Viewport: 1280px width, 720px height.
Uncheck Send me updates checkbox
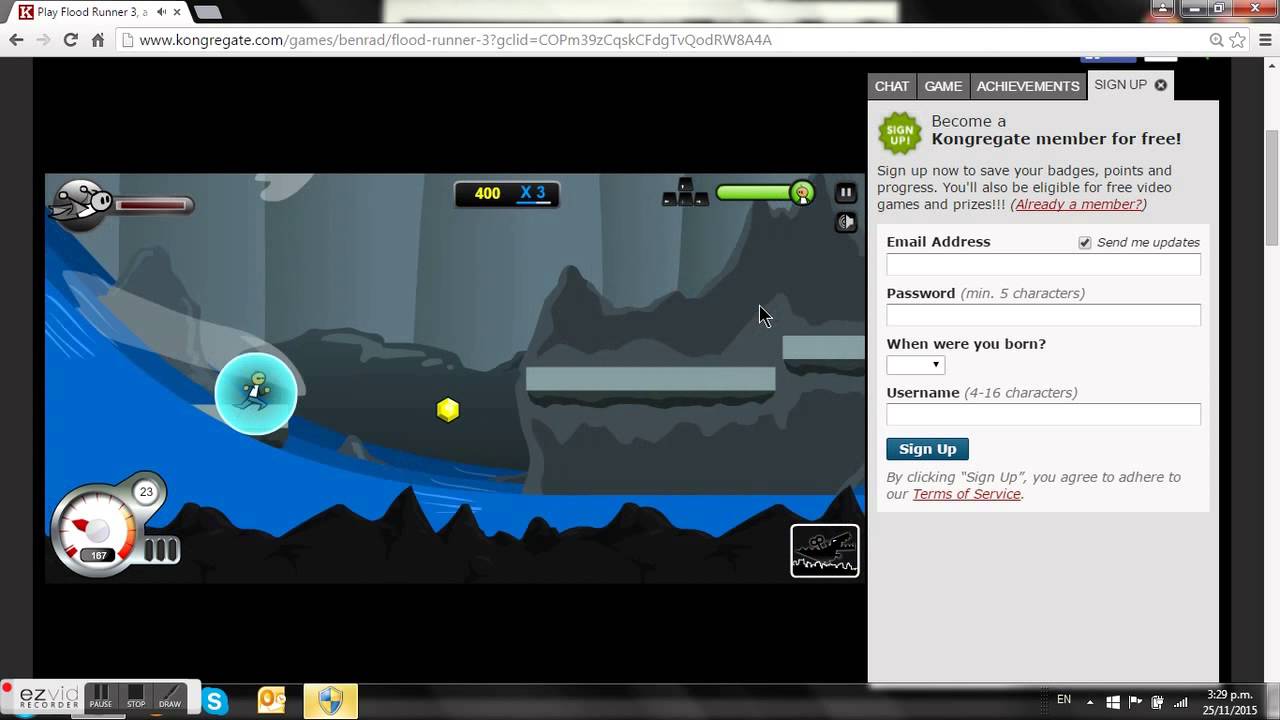point(1085,243)
